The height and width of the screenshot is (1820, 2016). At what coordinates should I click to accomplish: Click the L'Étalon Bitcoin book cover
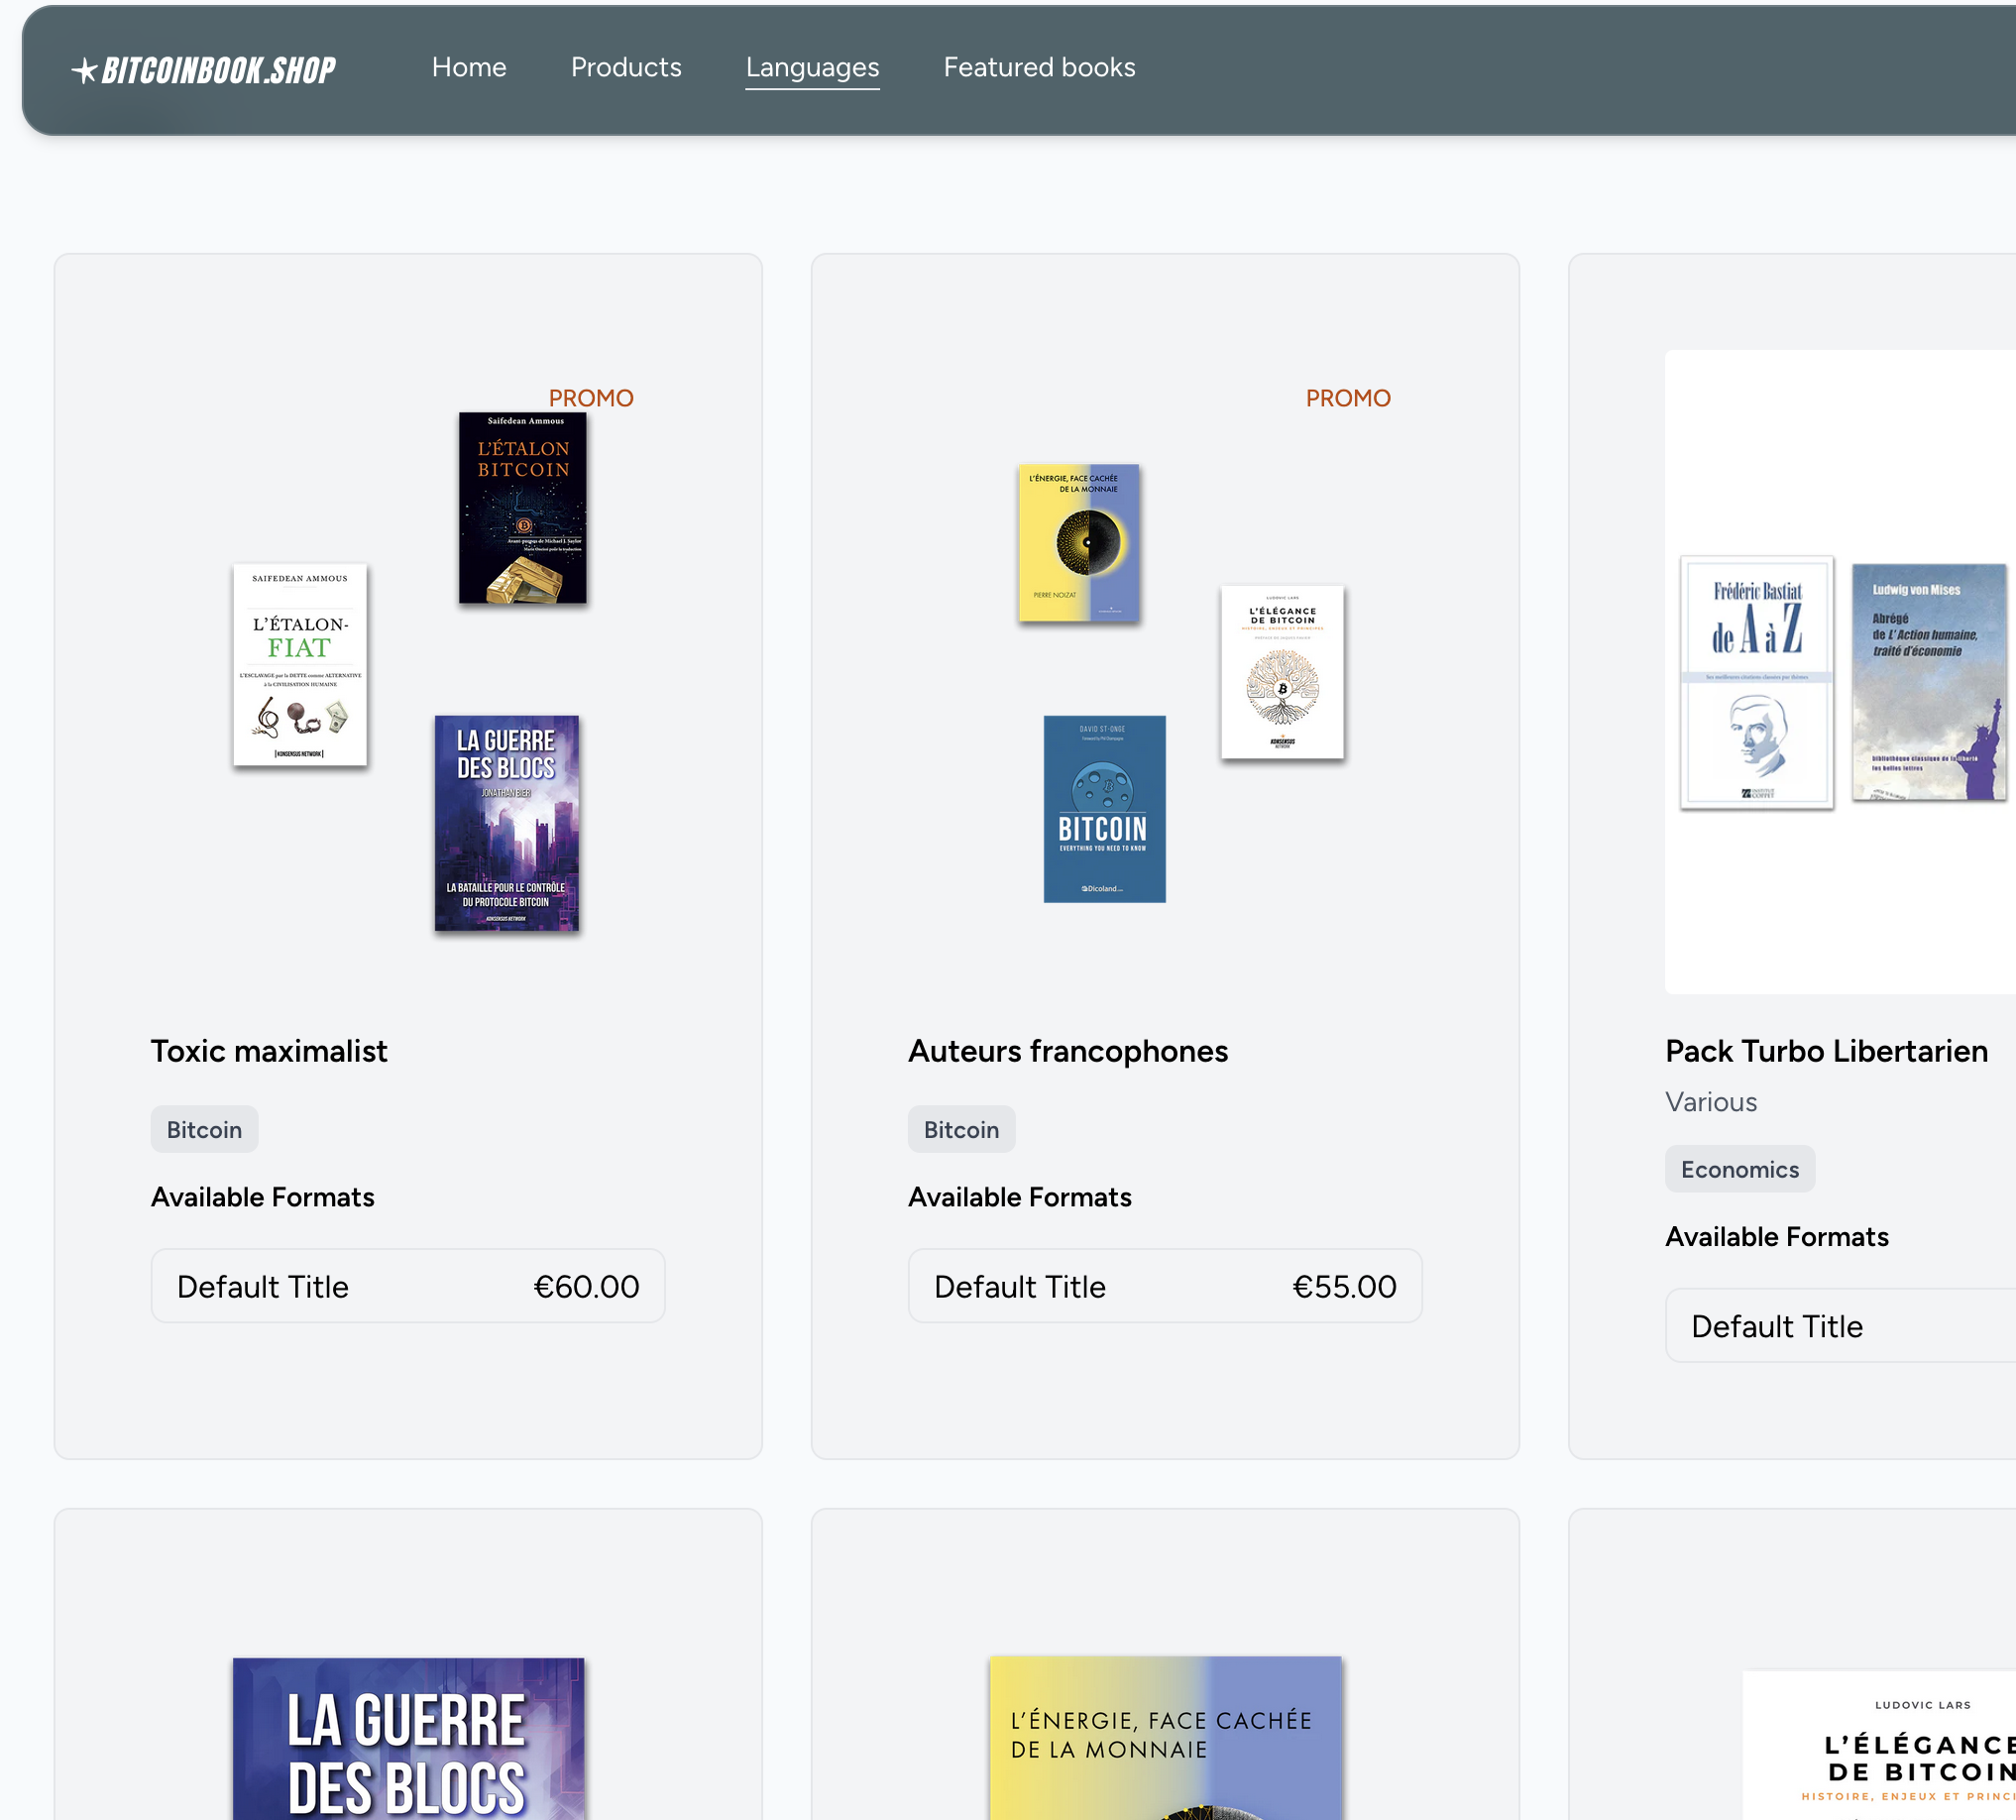click(x=523, y=508)
